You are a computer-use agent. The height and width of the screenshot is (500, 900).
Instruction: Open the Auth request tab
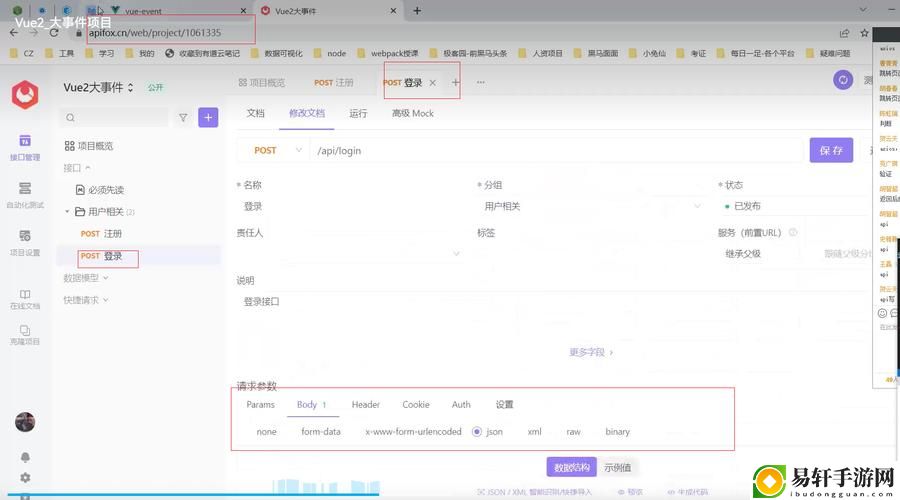click(x=461, y=405)
